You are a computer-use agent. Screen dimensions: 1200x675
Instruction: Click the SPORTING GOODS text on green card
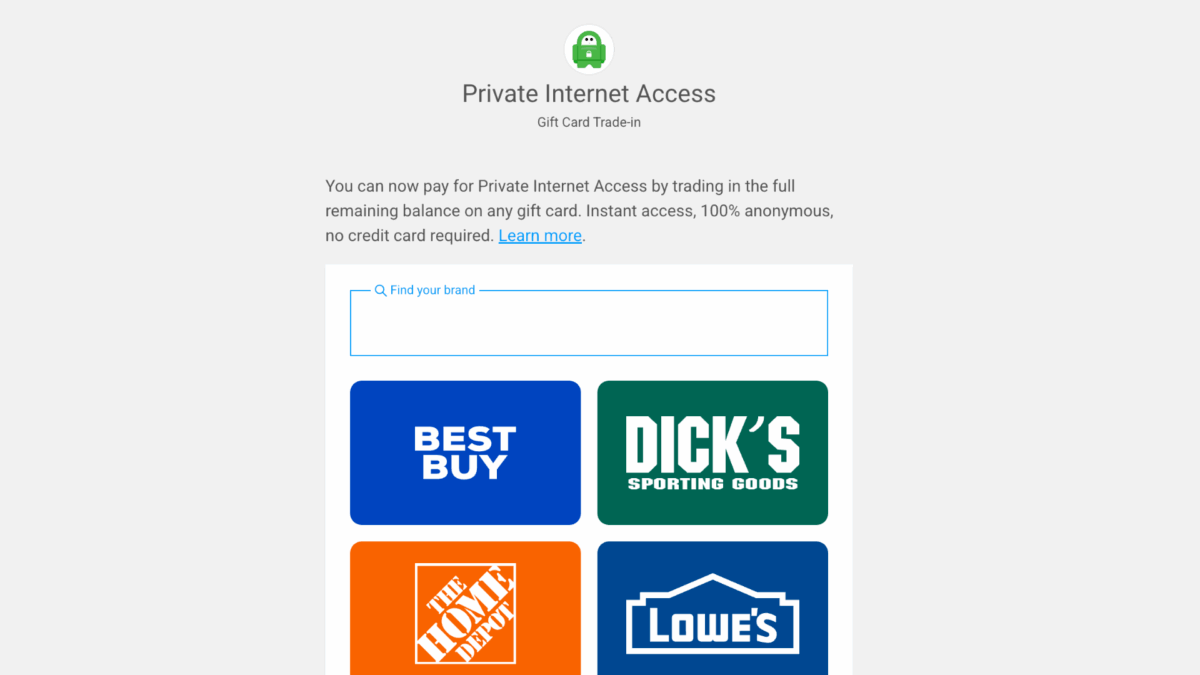(x=713, y=484)
